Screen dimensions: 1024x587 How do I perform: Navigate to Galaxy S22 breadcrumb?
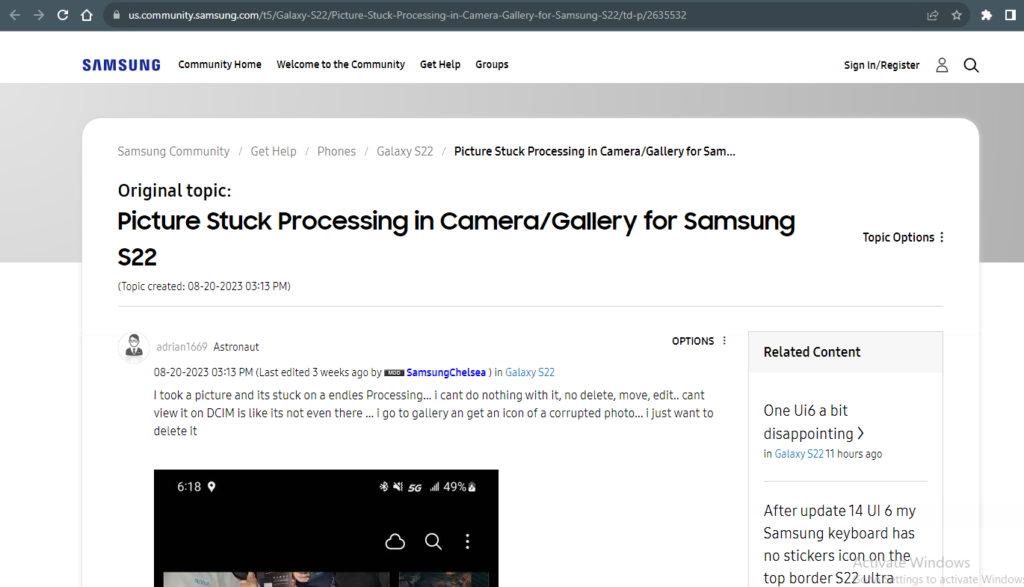coord(404,152)
